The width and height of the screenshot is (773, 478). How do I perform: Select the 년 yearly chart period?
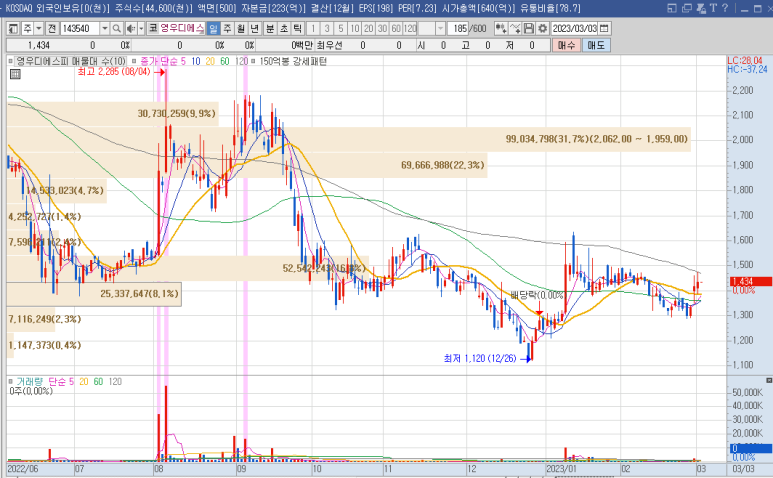tap(254, 29)
